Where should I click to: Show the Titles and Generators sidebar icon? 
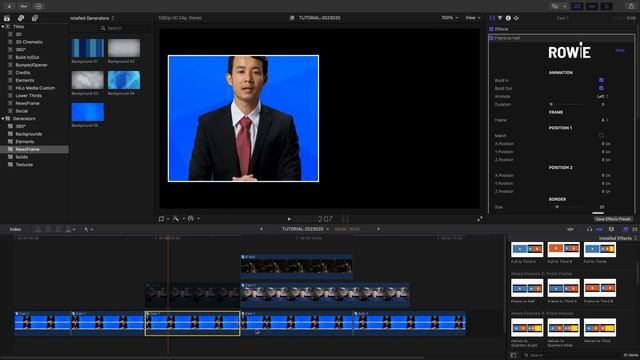coord(35,18)
